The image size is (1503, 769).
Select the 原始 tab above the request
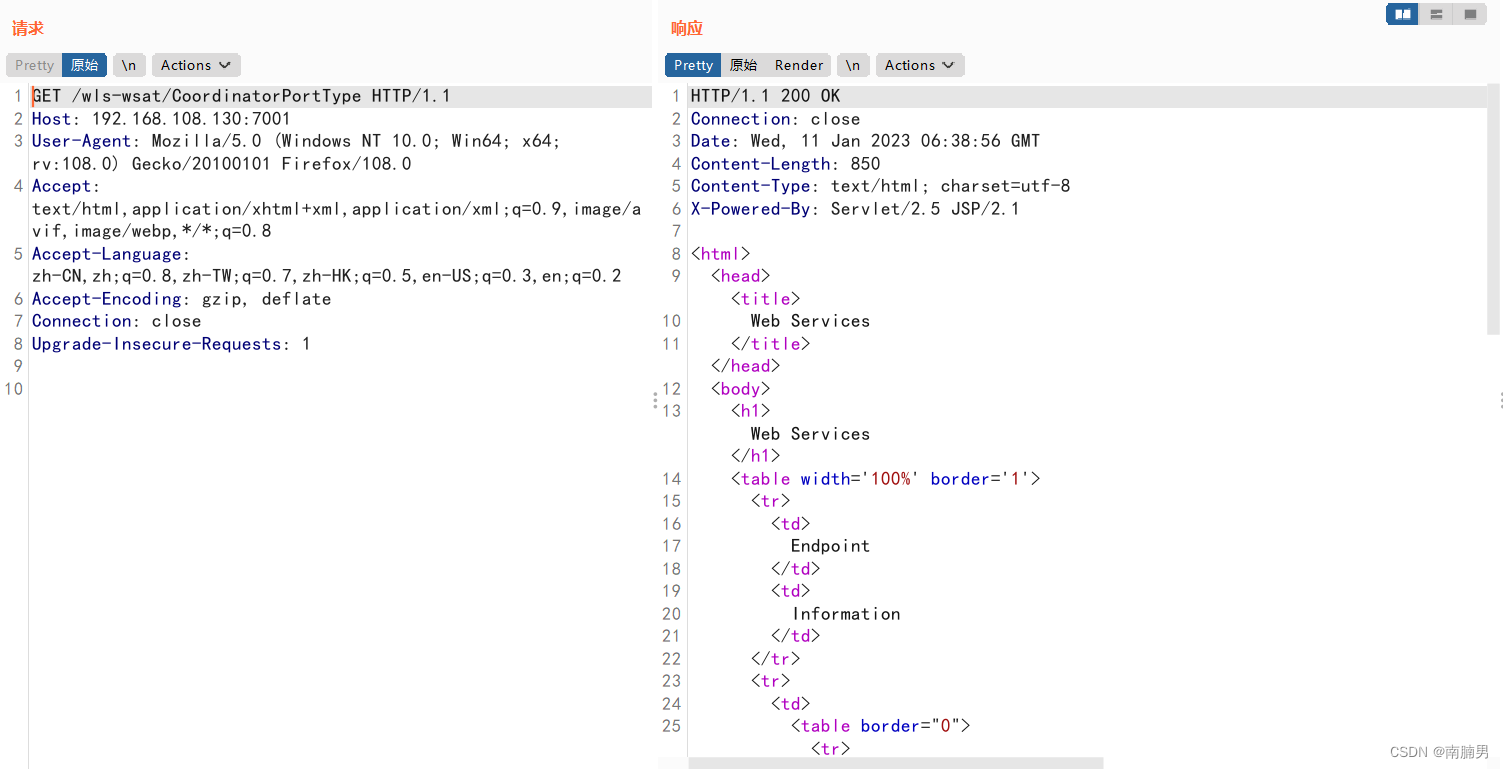[x=84, y=64]
